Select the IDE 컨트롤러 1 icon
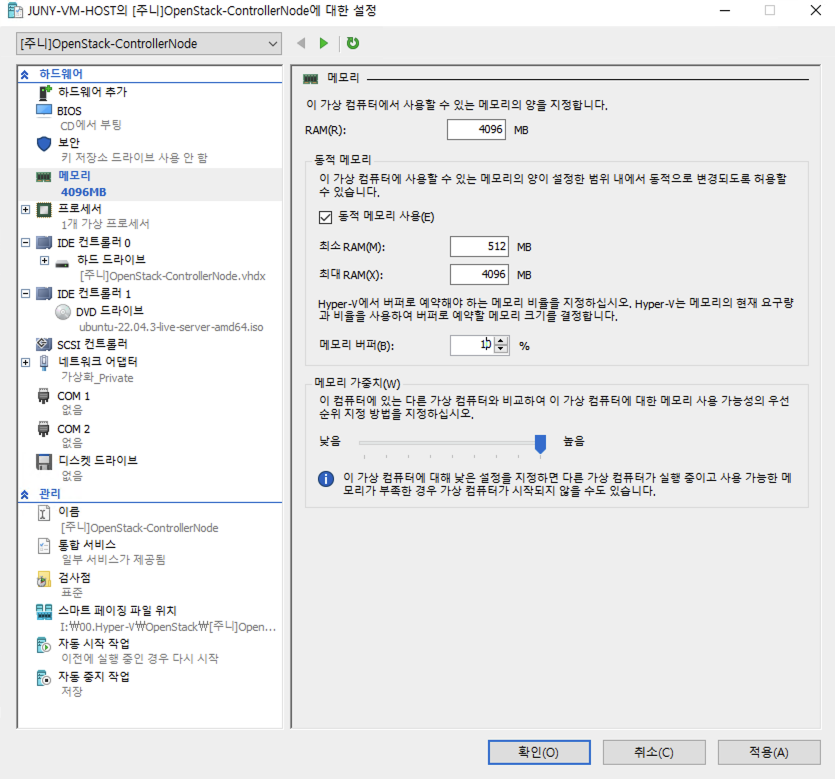Image resolution: width=835 pixels, height=779 pixels. tap(44, 293)
